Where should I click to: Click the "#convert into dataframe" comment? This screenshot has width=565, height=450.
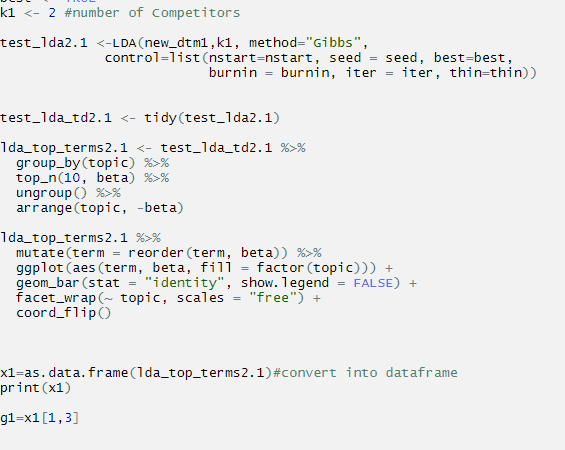point(365,373)
